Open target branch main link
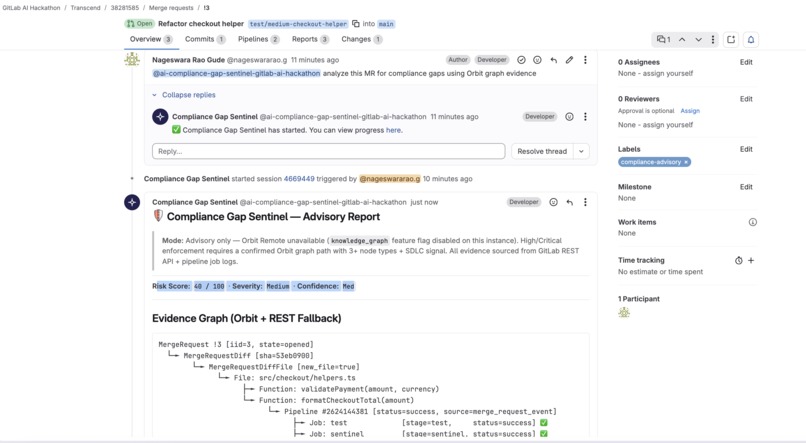The image size is (806, 443). pos(386,24)
